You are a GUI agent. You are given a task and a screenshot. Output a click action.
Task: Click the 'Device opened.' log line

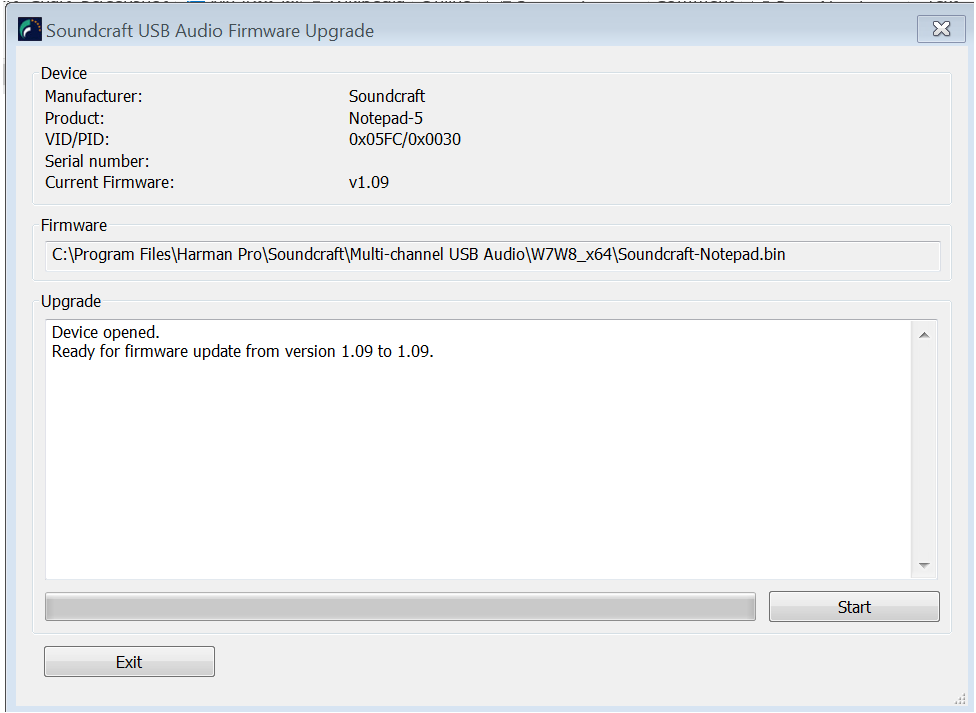(x=106, y=332)
